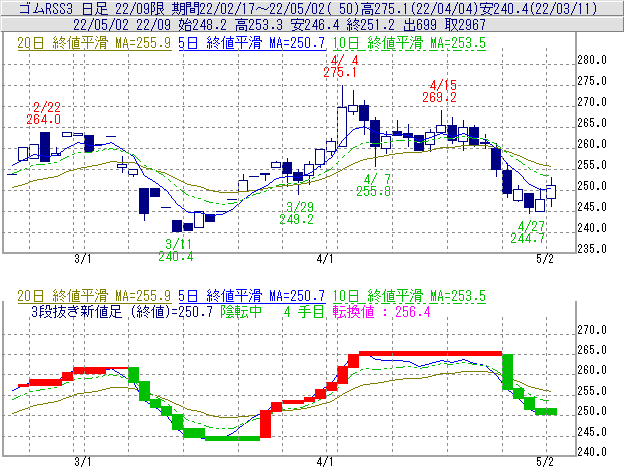Click the 3/11 240.4 low label

(176, 250)
